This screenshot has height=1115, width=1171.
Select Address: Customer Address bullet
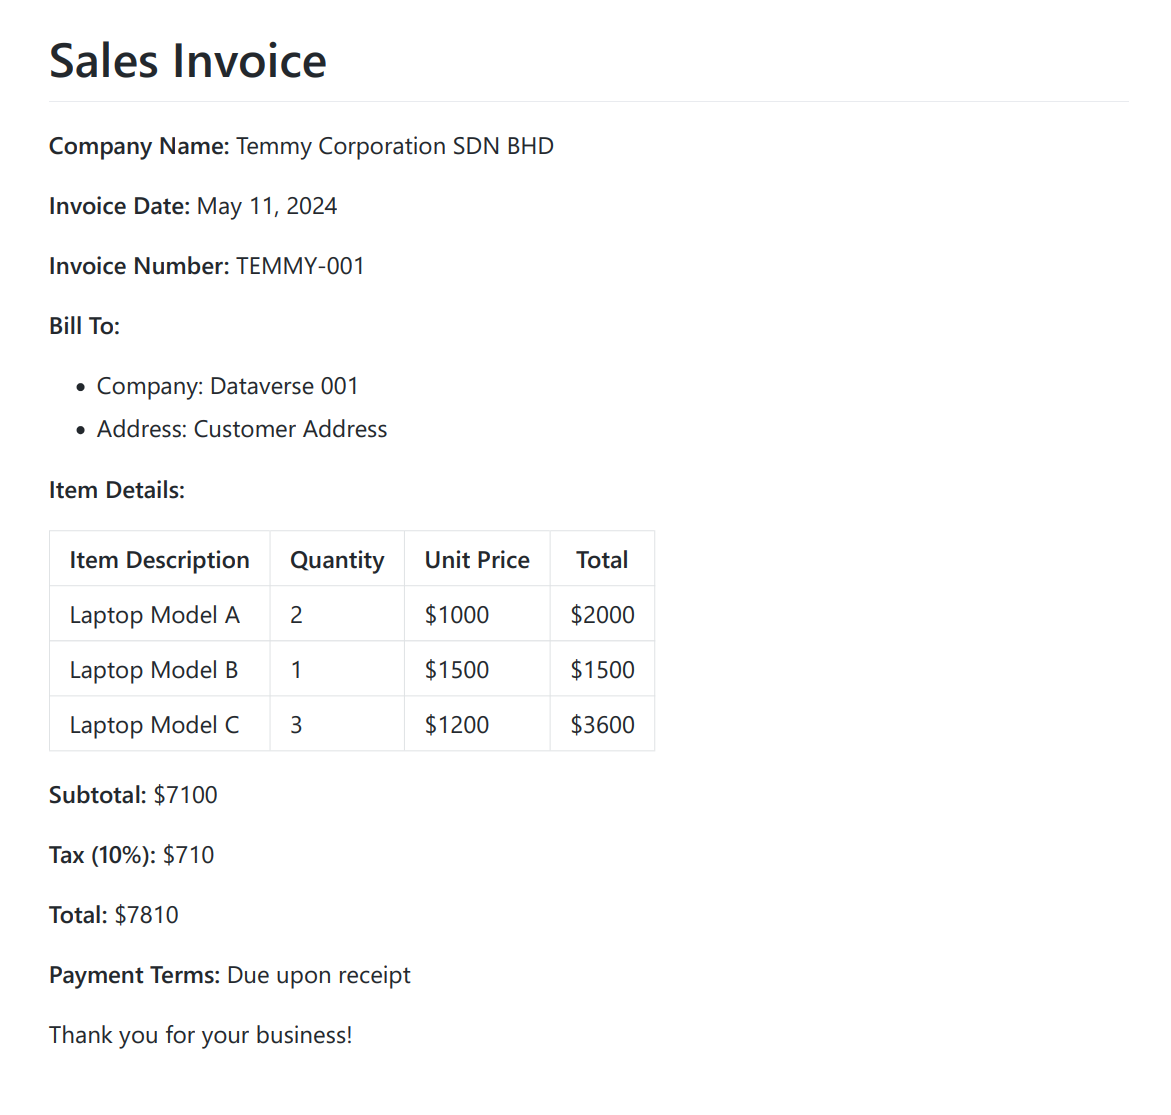click(242, 429)
